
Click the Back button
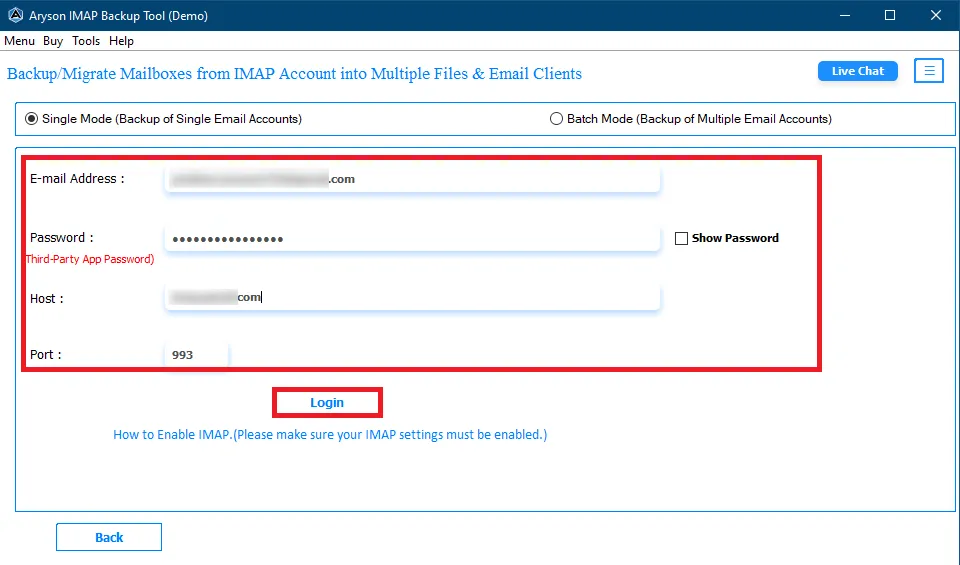pos(109,537)
